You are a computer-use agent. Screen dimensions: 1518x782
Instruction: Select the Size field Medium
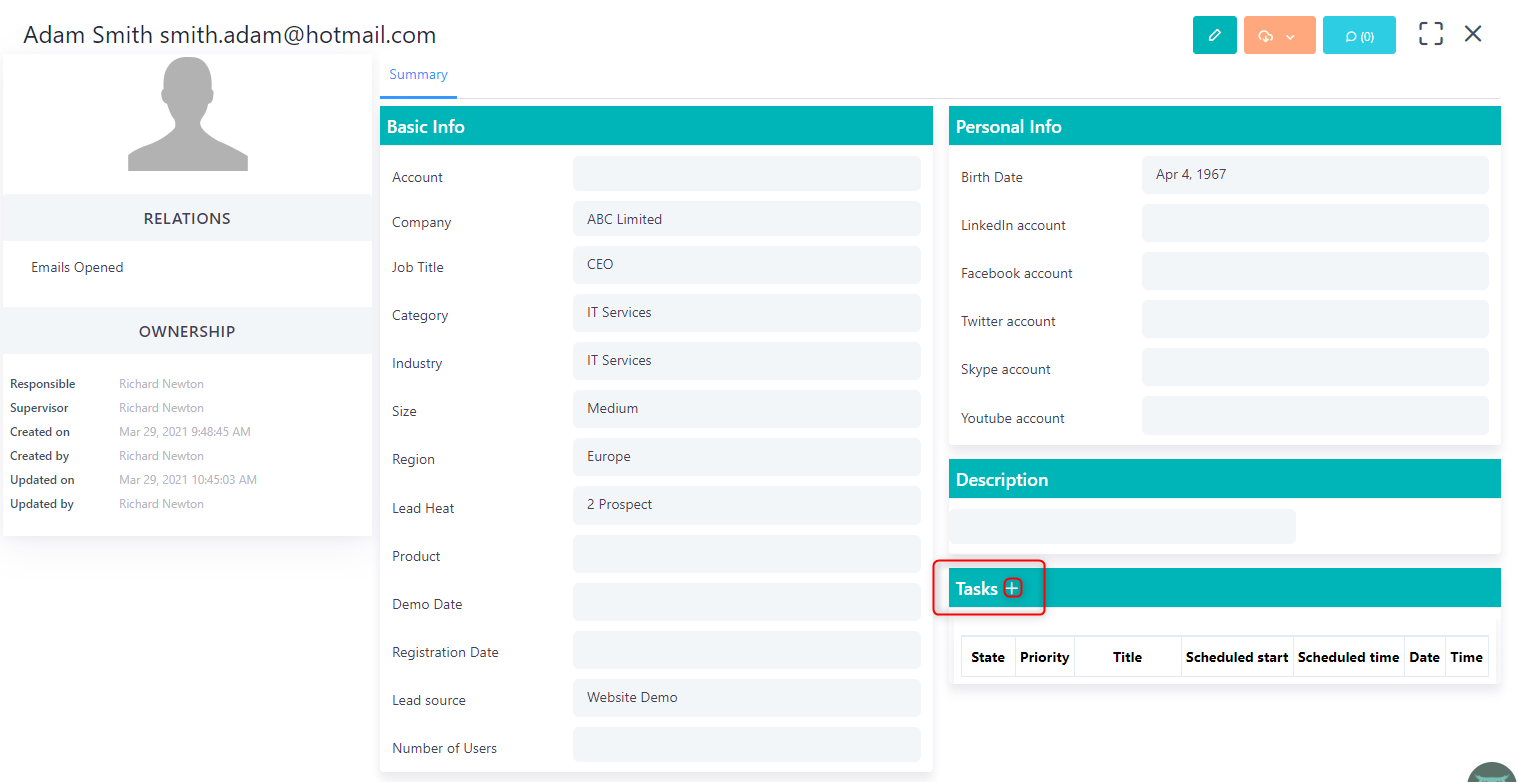746,409
